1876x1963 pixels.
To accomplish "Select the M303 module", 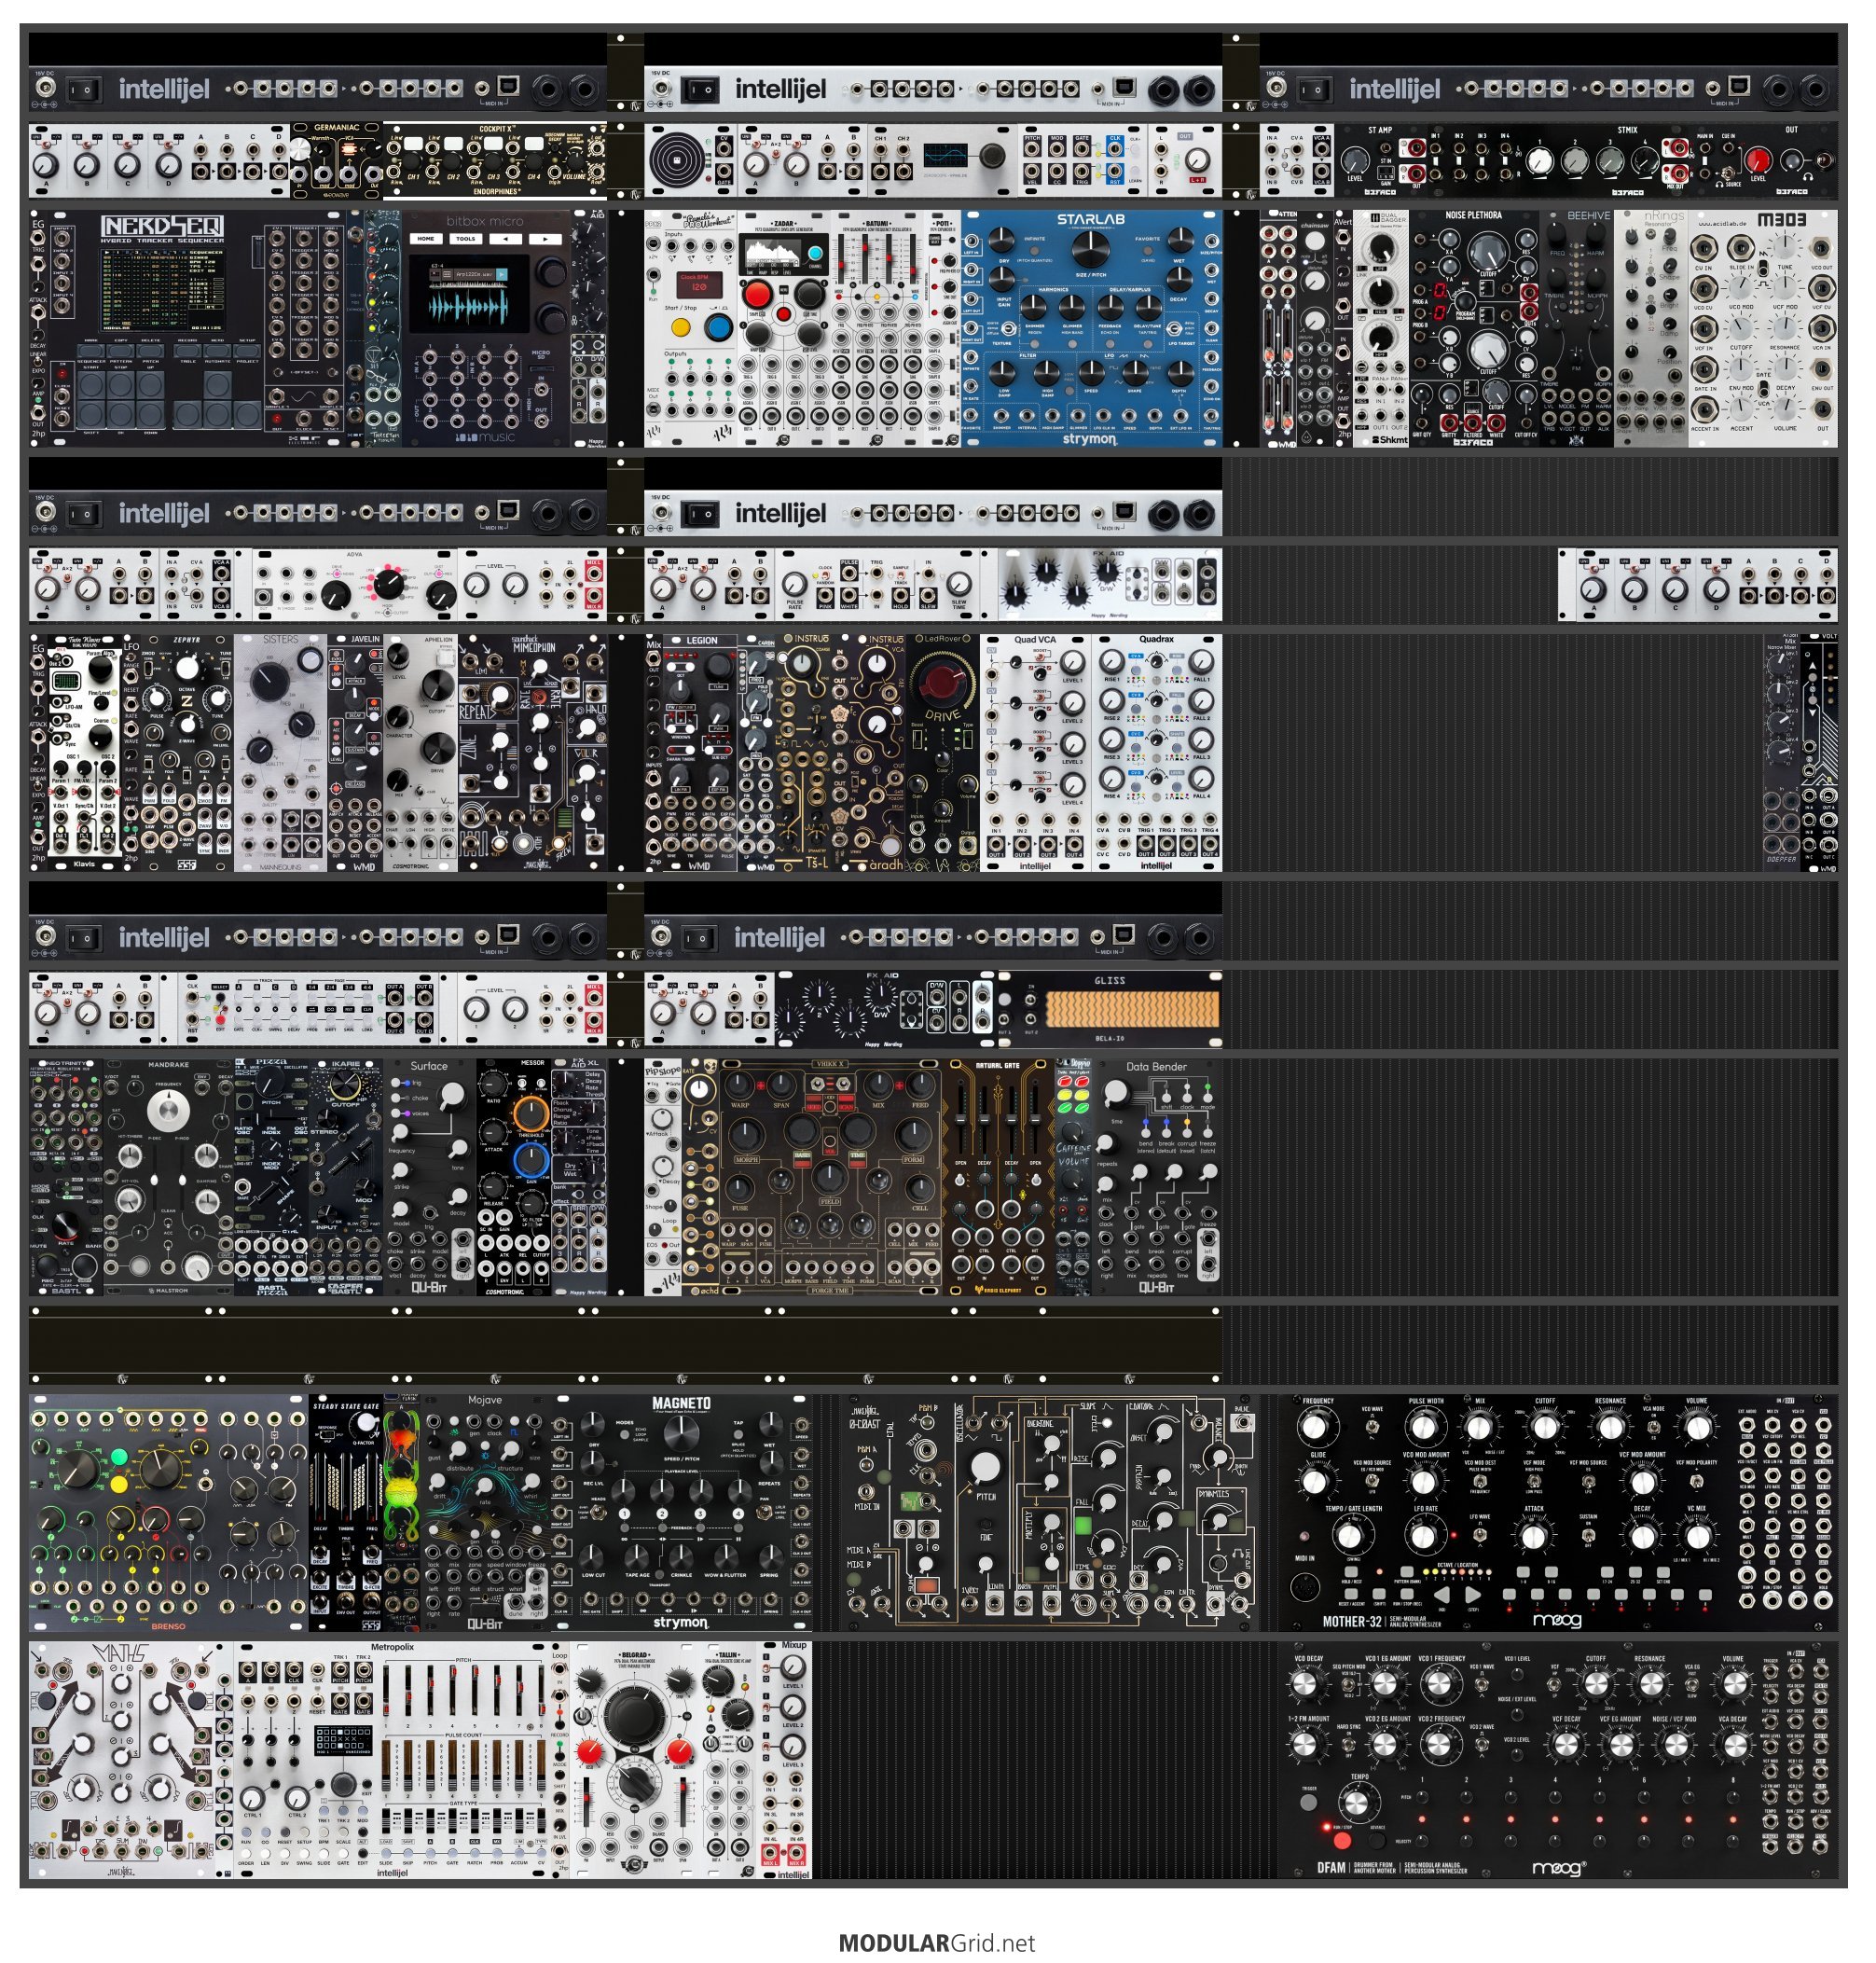I will (x=1763, y=328).
